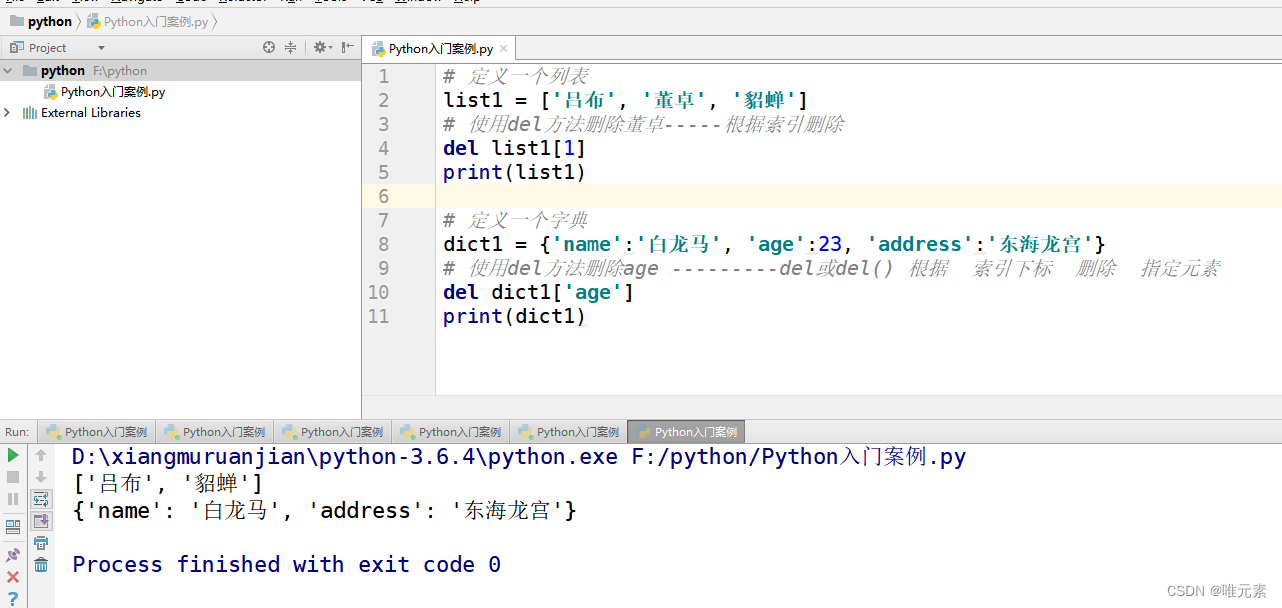1282x608 pixels.
Task: Stop the running process via square icon
Action: point(12,477)
